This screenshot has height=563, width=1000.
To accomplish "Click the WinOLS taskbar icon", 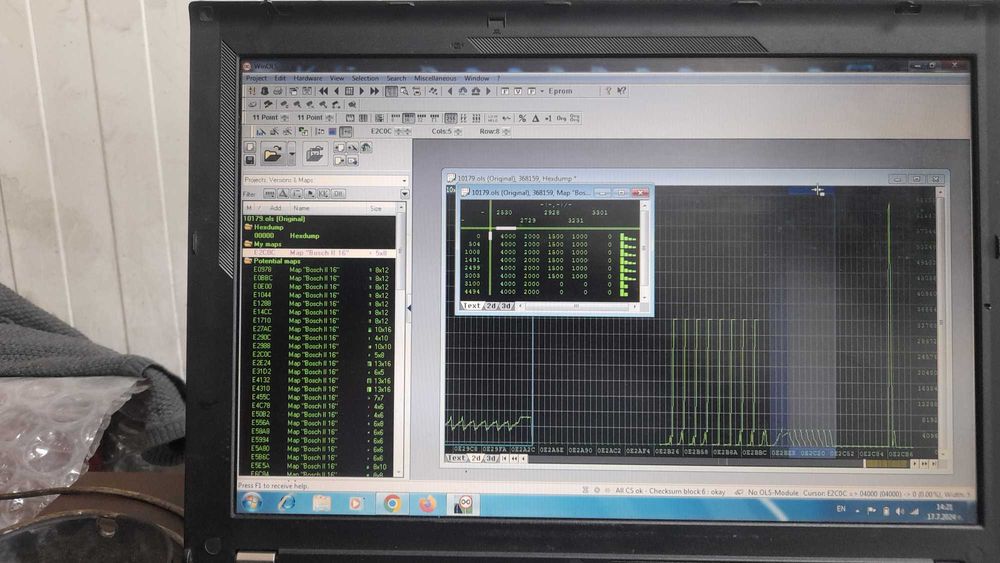I will click(x=464, y=504).
